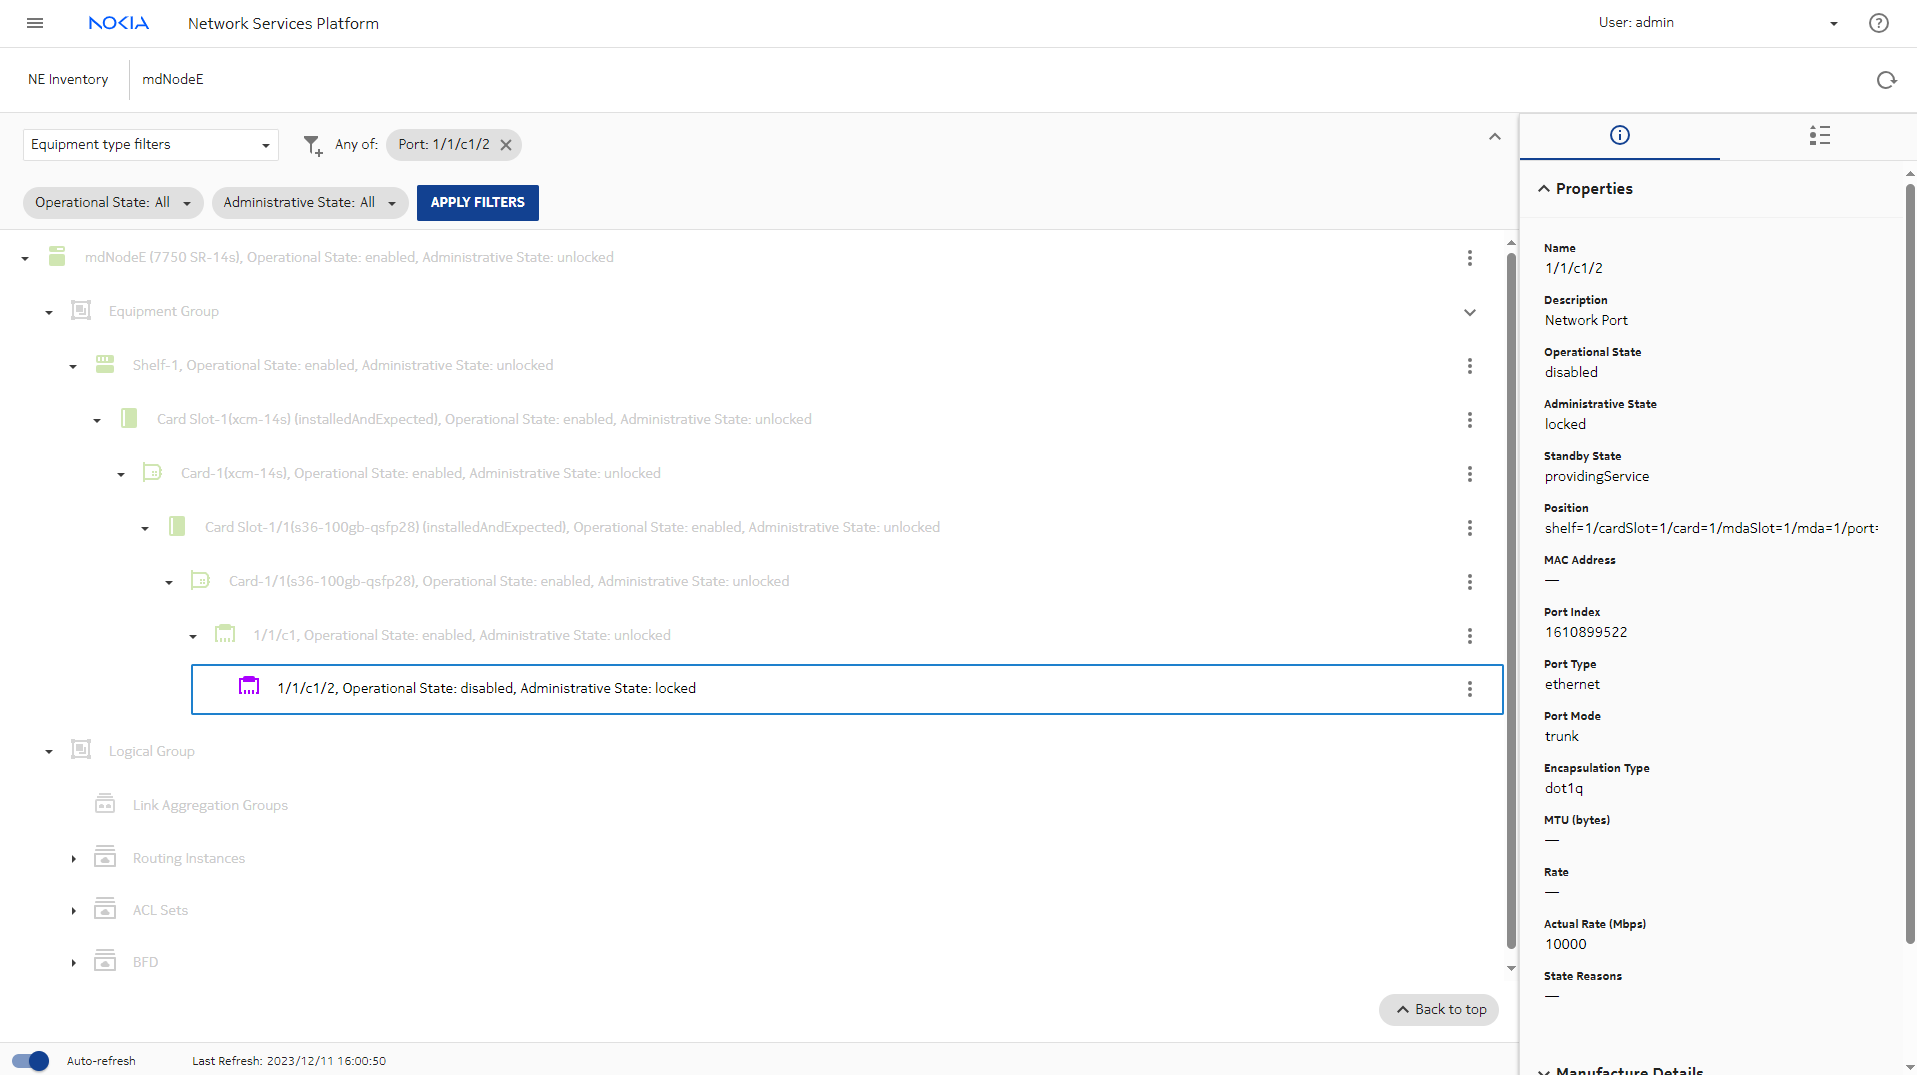Toggle the Auto-refresh switch
Screen dimensions: 1917x1075
30,1061
